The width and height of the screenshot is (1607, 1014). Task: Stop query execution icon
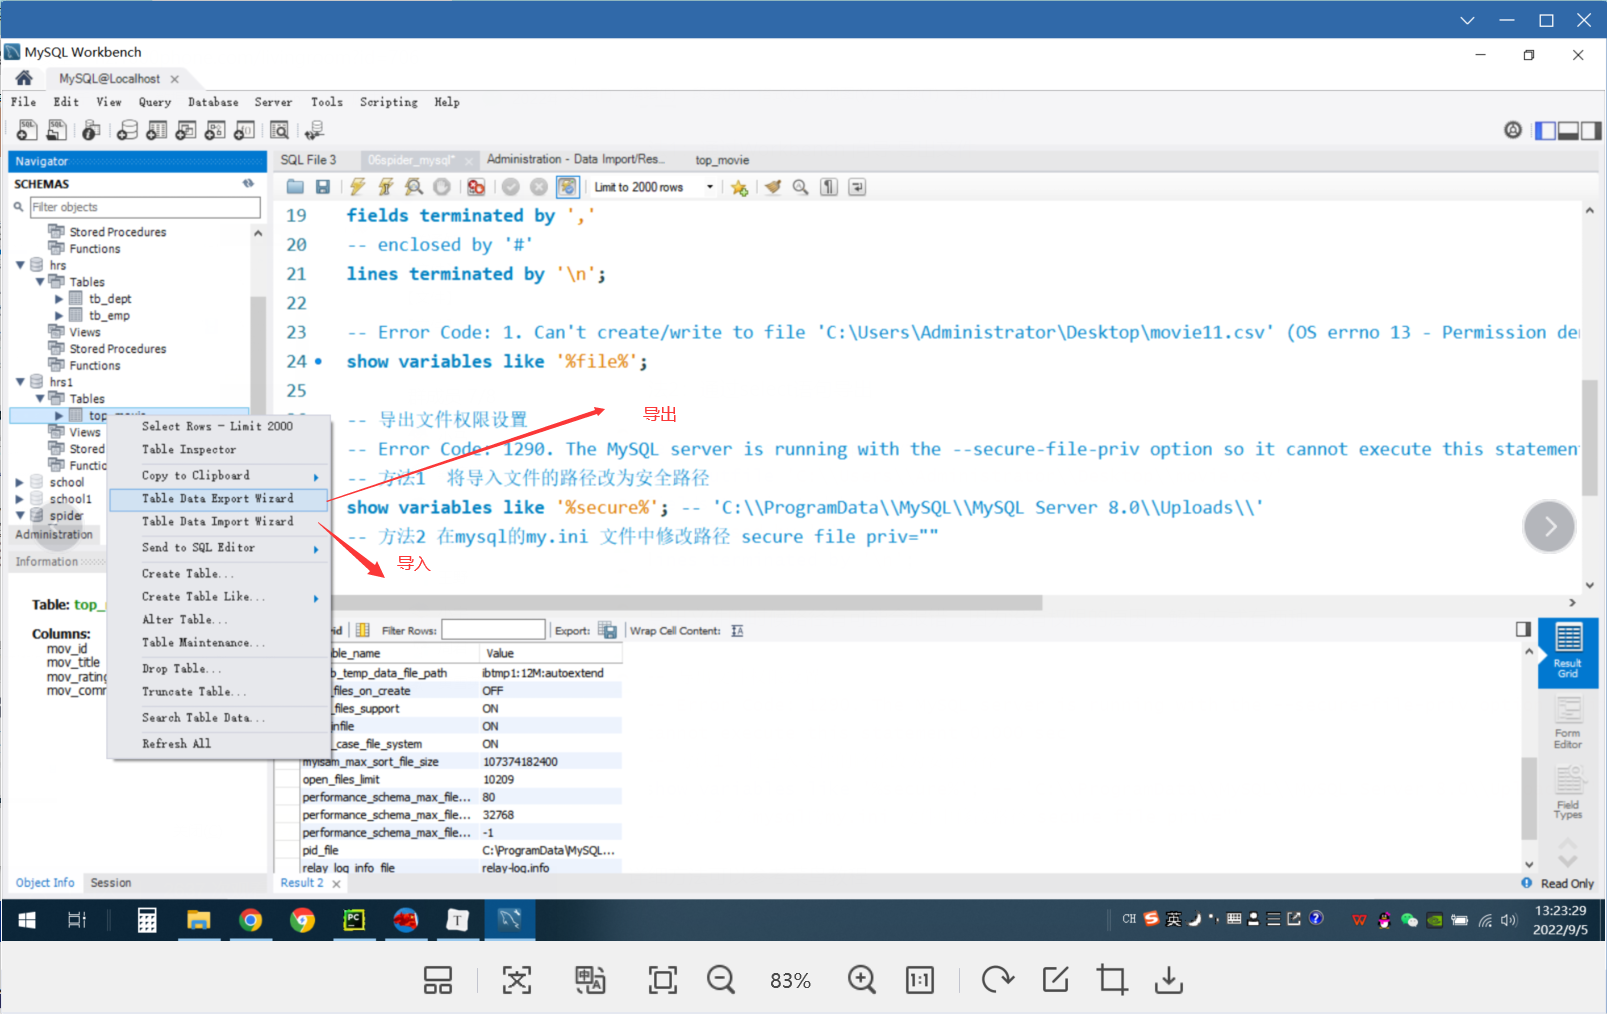[x=441, y=187]
